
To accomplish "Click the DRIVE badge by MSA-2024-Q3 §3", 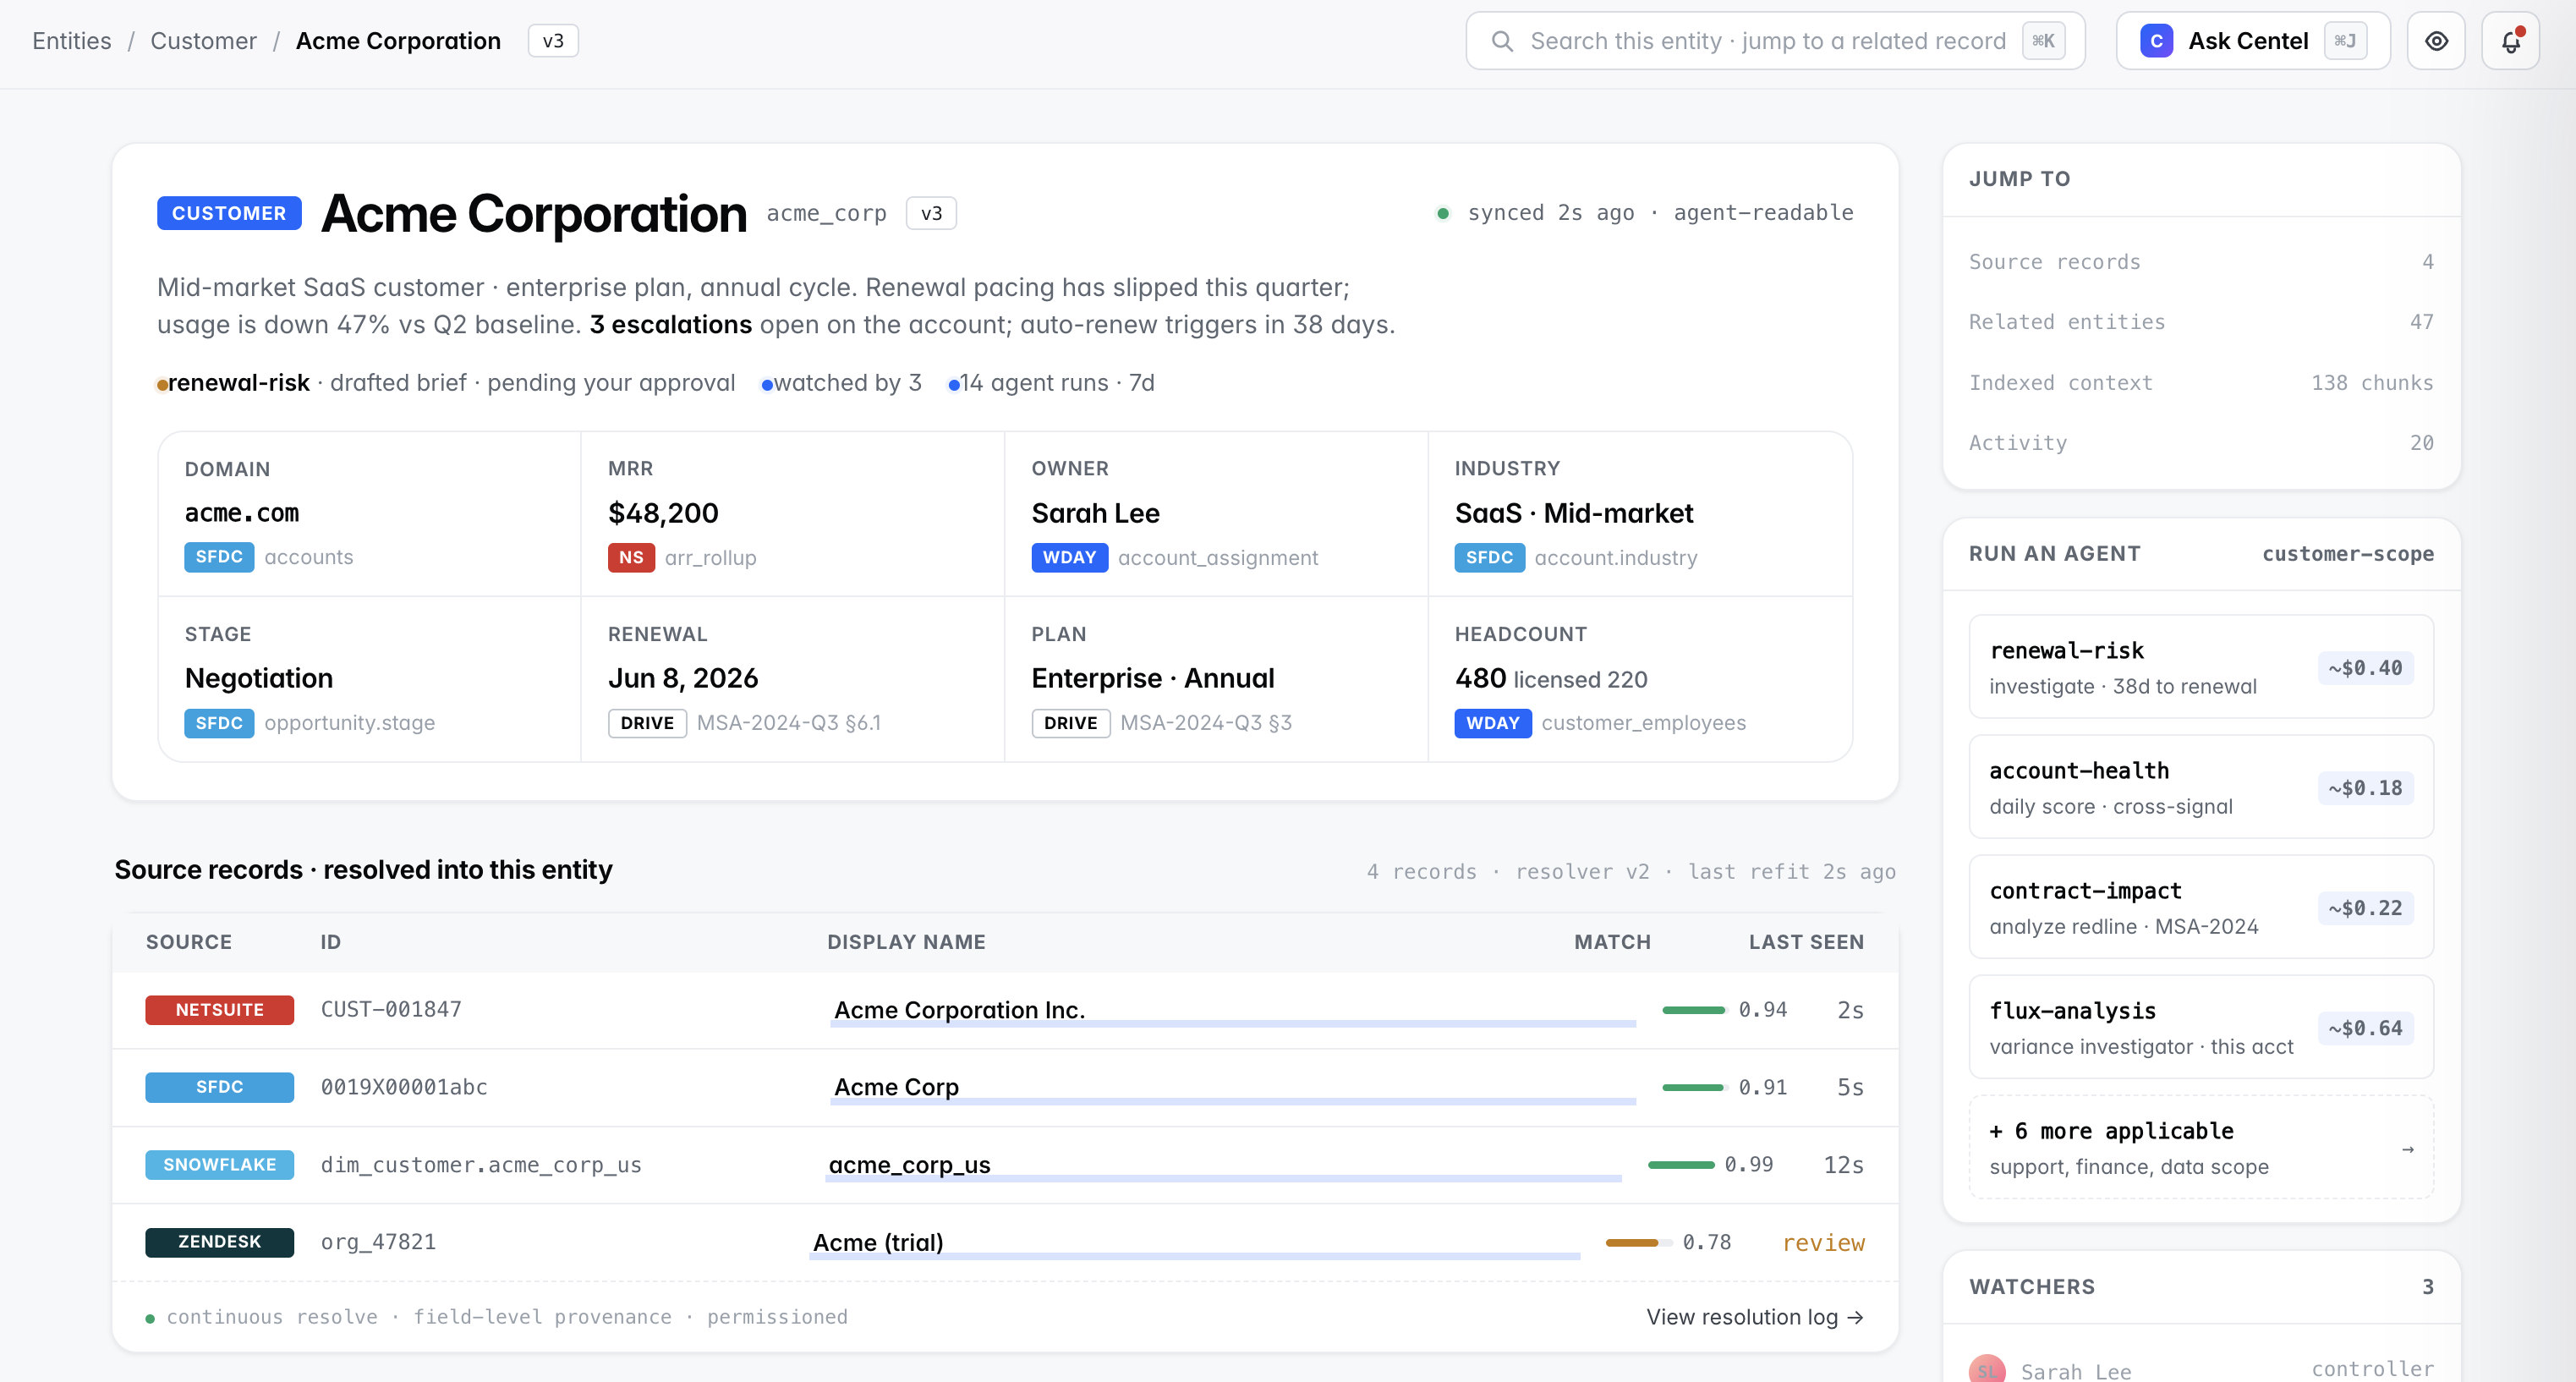I will (1070, 723).
